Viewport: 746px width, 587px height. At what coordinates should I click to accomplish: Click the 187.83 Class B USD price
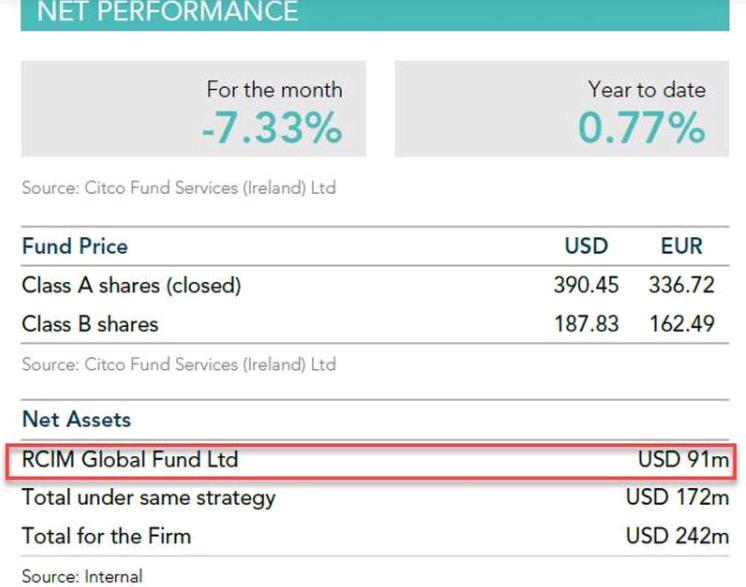tap(586, 324)
